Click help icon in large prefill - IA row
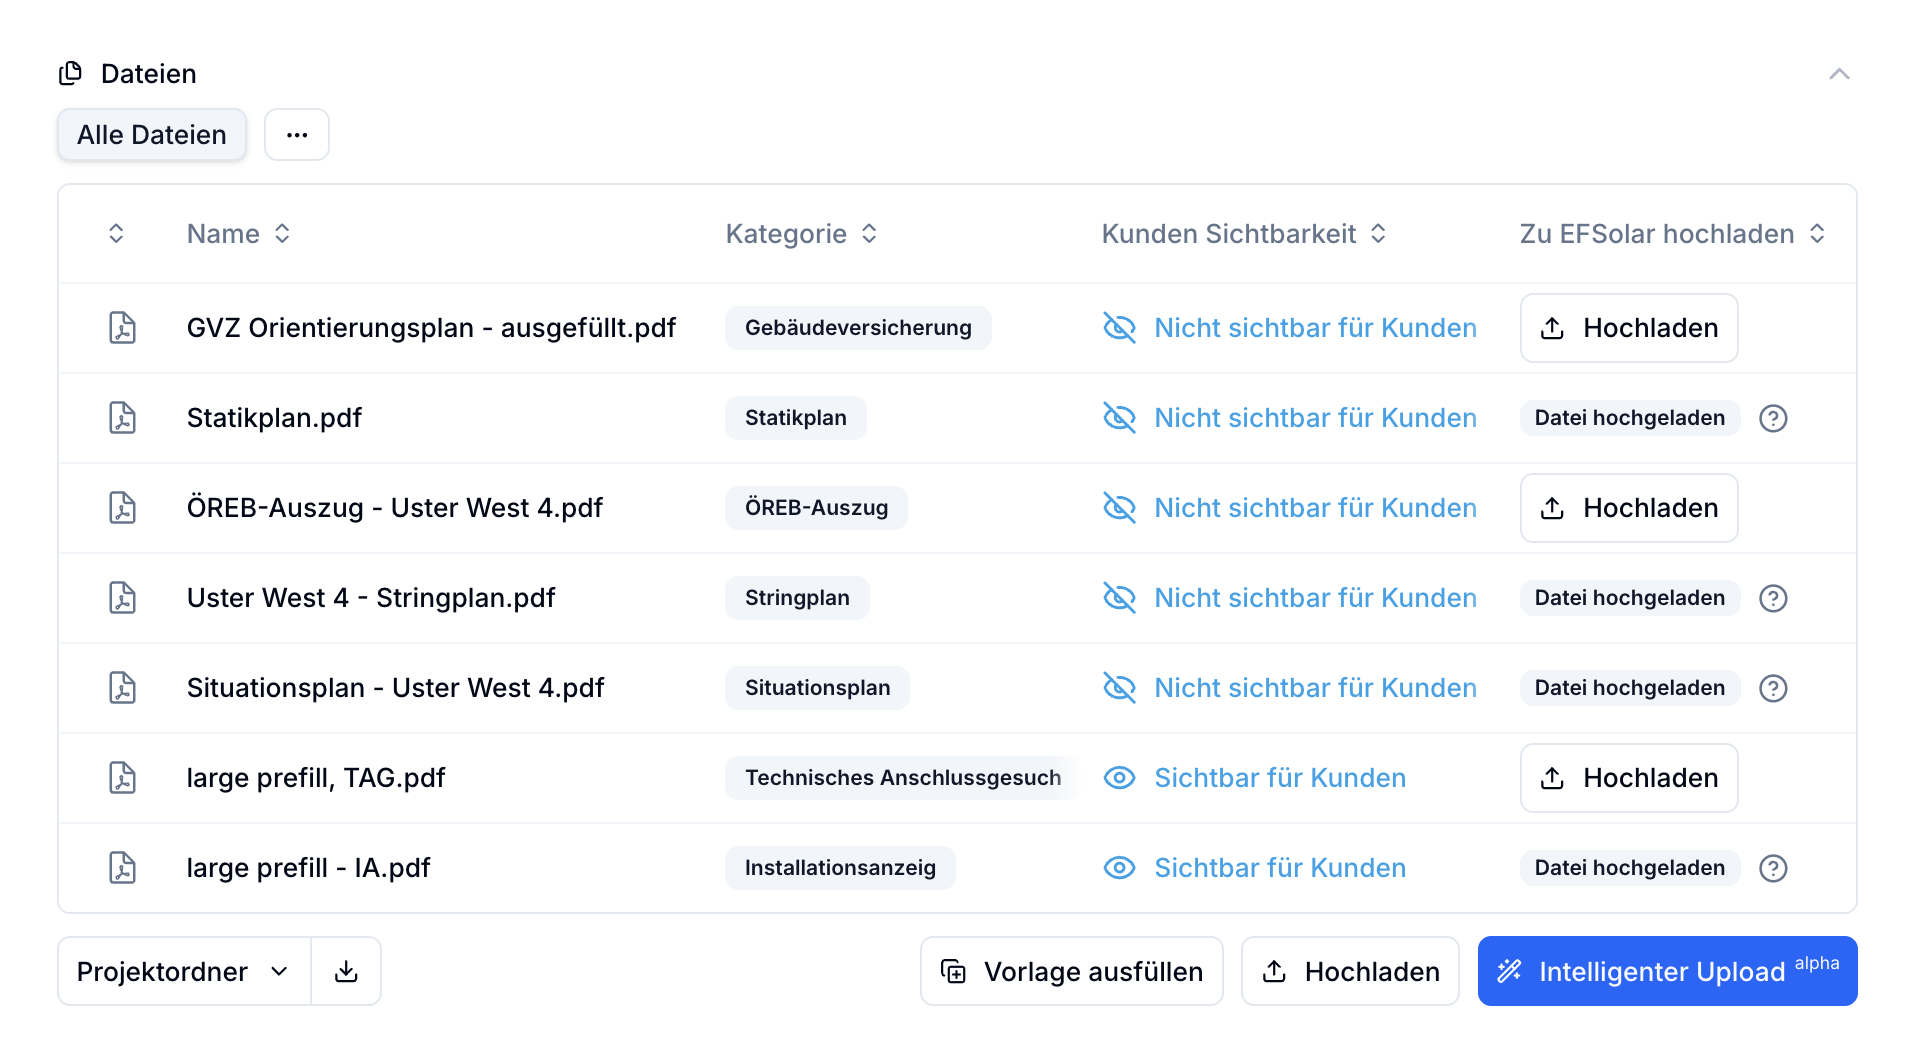Viewport: 1920px width, 1048px height. (x=1773, y=868)
